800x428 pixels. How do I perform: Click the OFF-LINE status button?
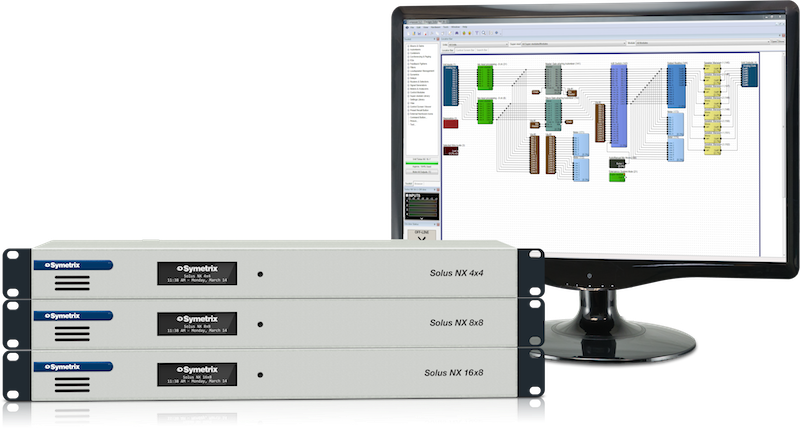421,234
